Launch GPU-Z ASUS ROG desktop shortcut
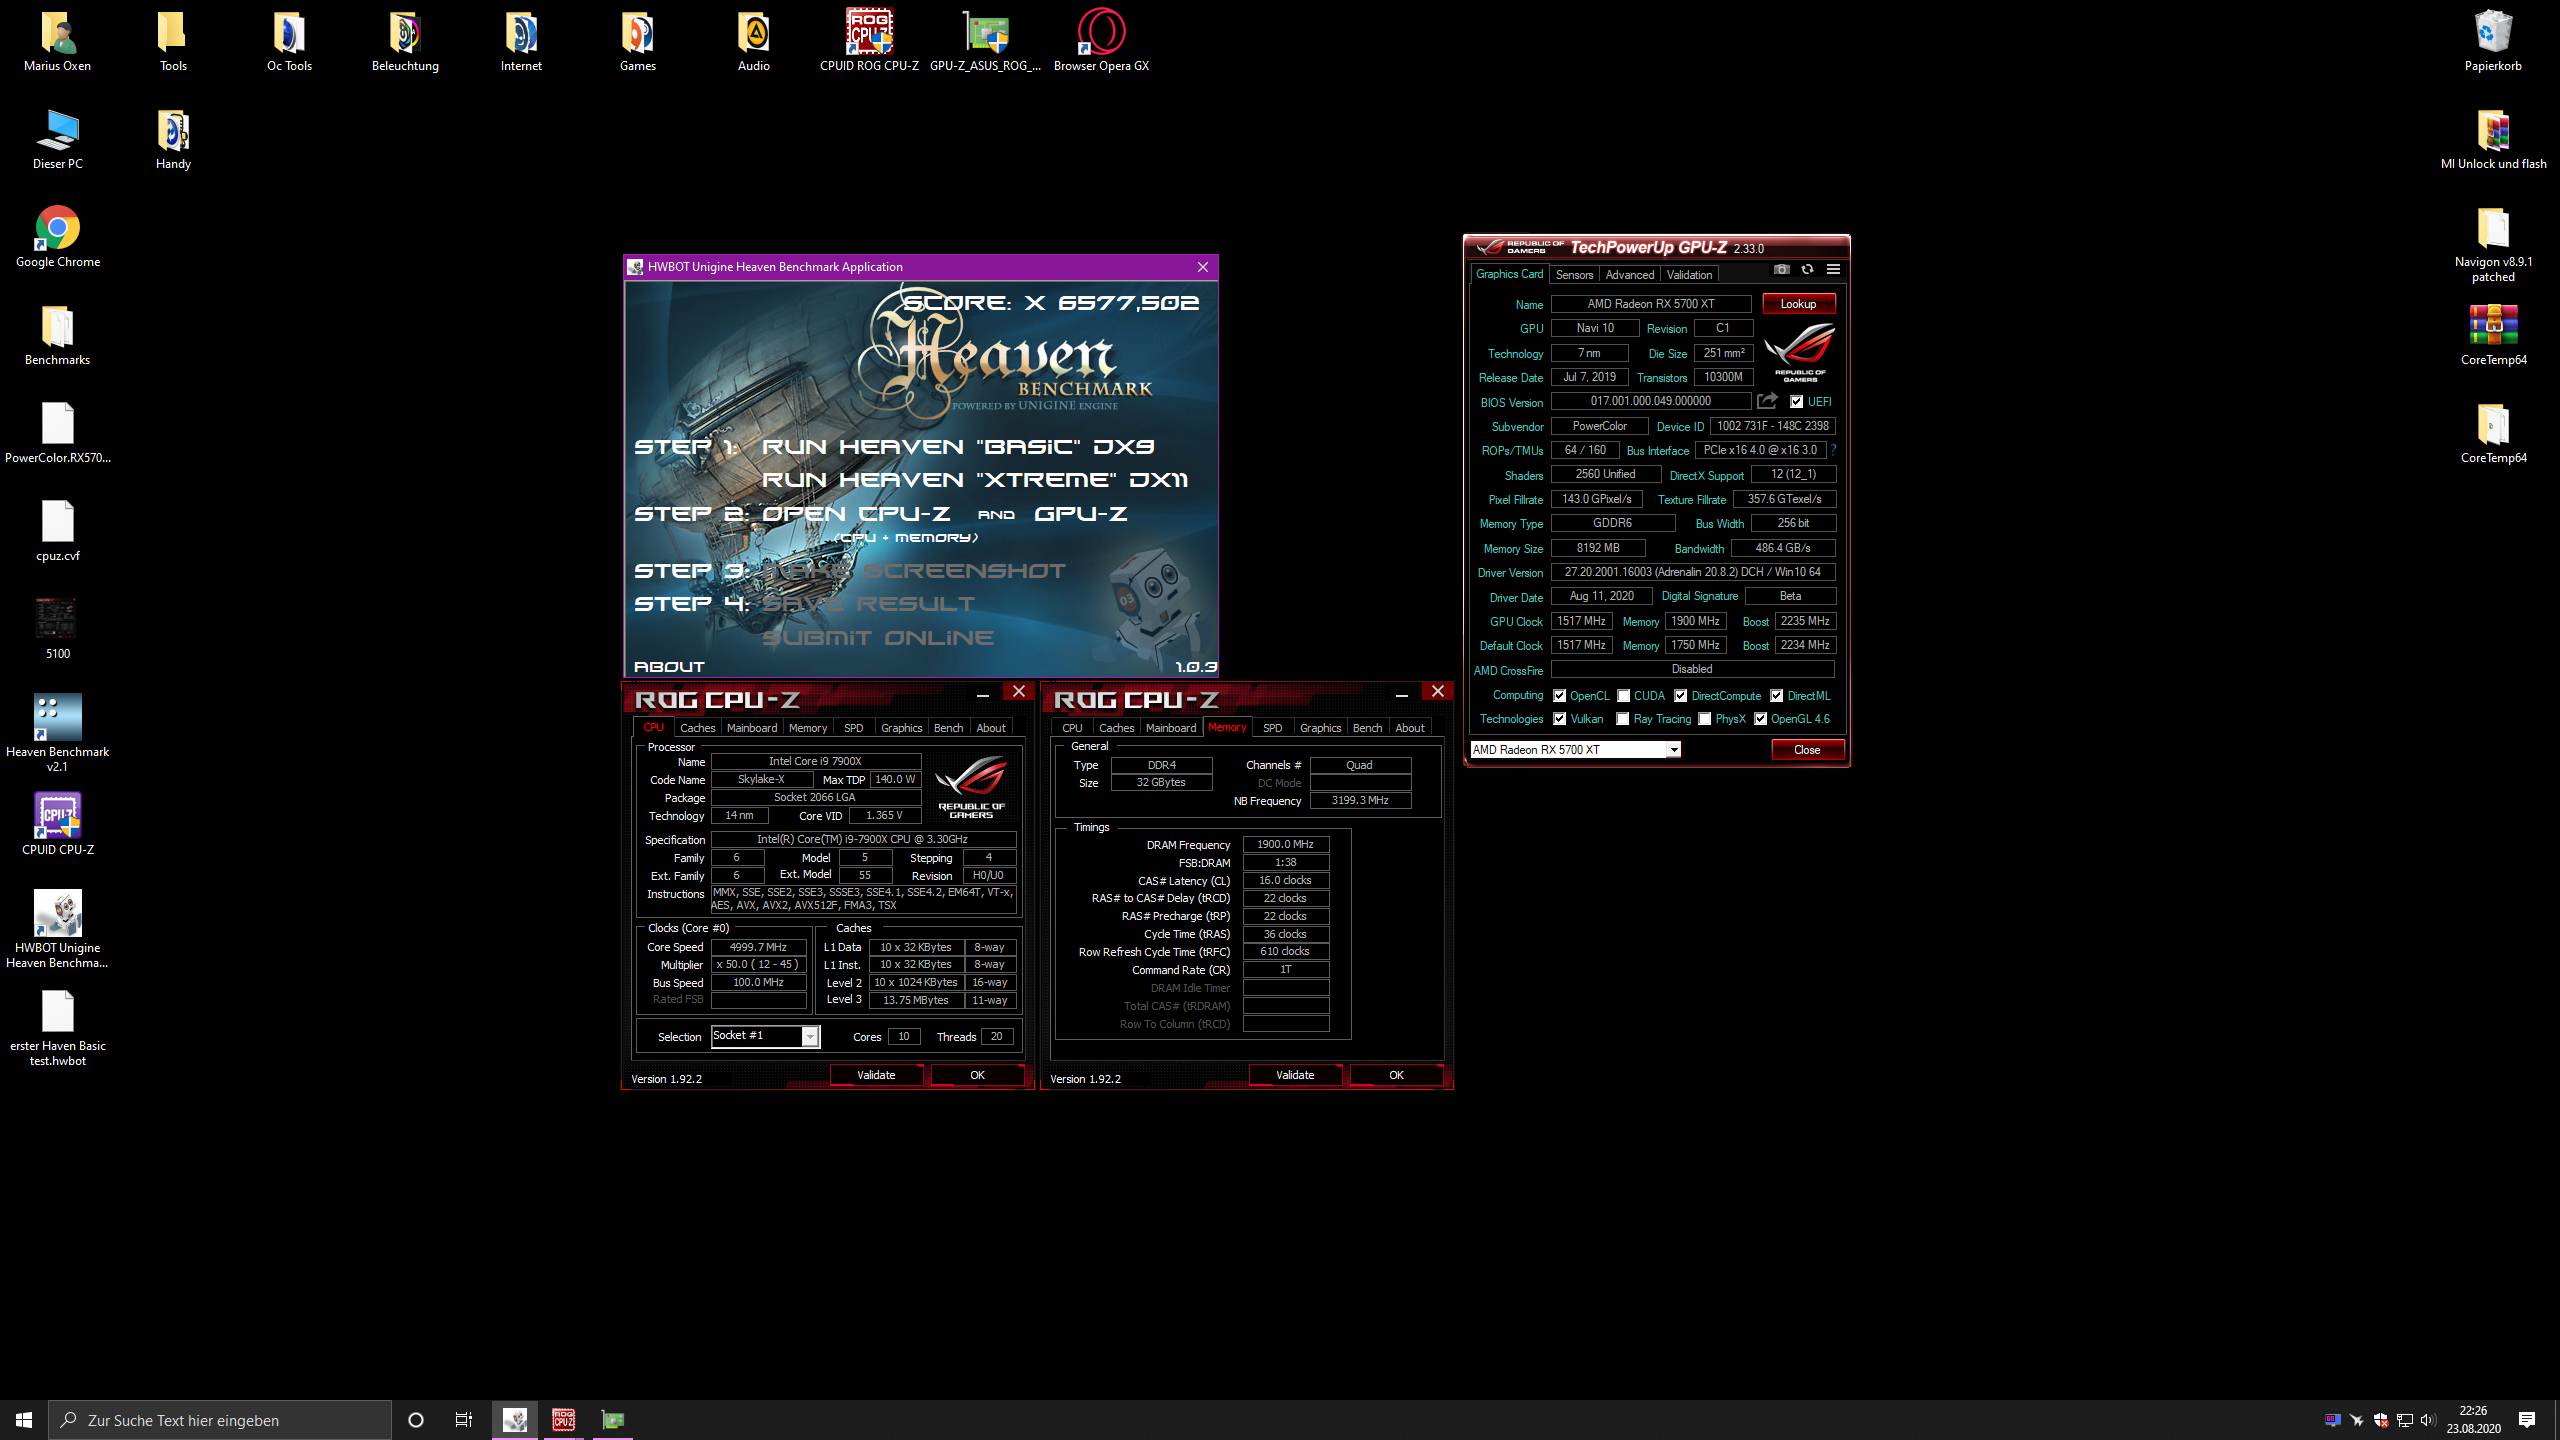Viewport: 2560px width, 1440px height. (x=985, y=33)
